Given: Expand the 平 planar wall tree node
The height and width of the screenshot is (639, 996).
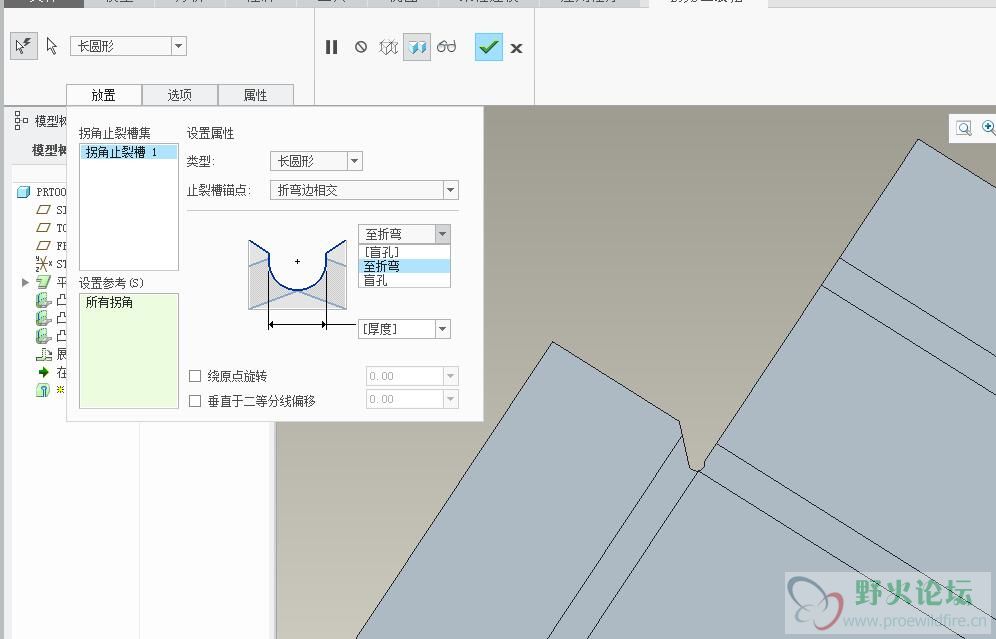Looking at the screenshot, I should pyautogui.click(x=25, y=282).
